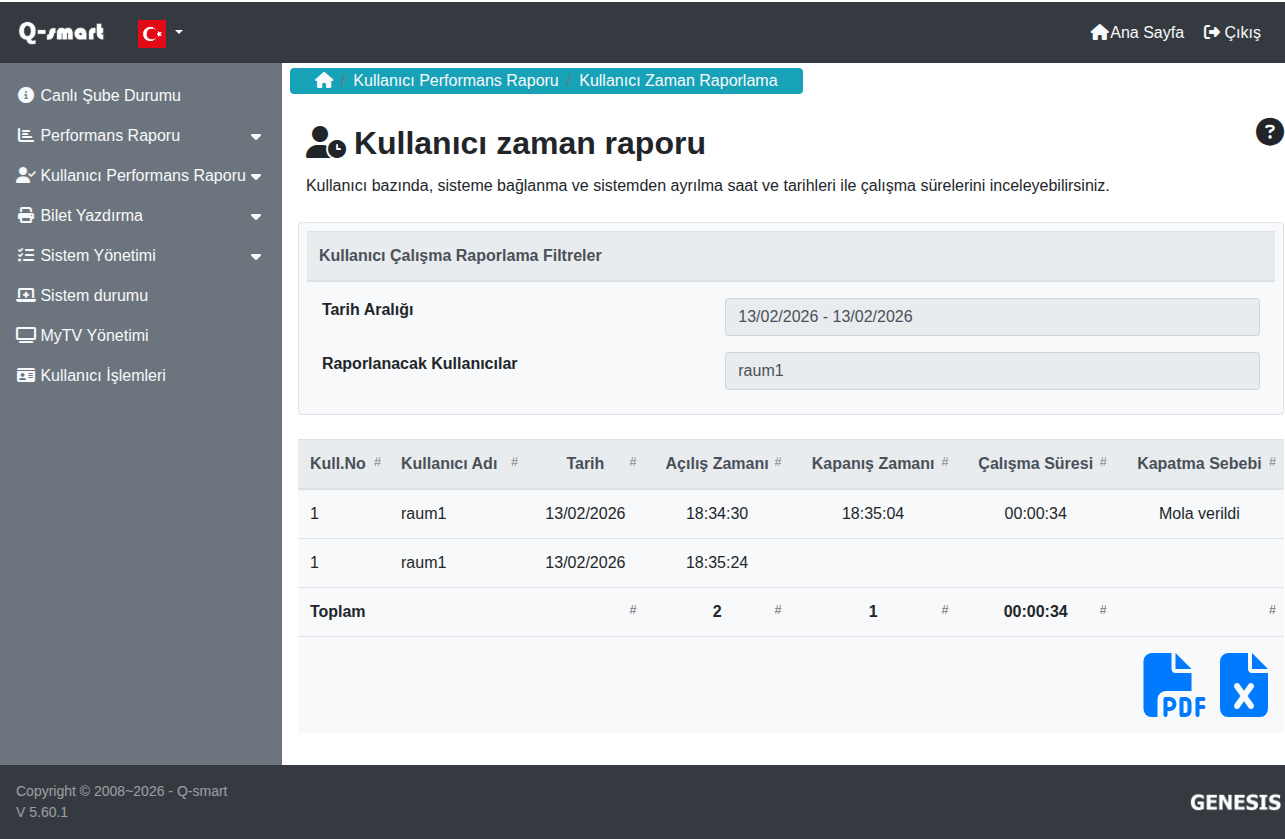
Task: Download the report as PDF
Action: (1174, 685)
